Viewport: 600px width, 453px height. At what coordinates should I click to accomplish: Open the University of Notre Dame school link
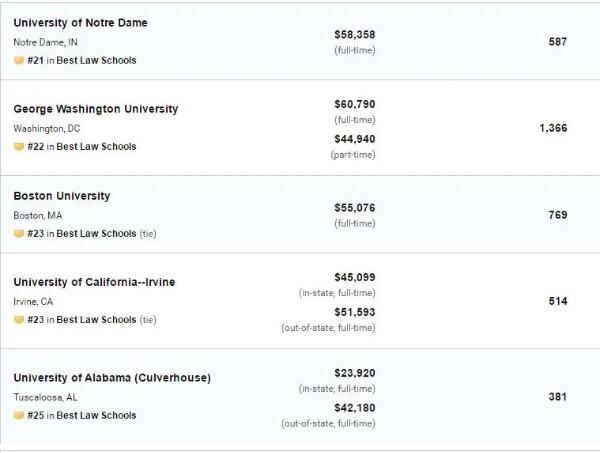click(x=80, y=23)
